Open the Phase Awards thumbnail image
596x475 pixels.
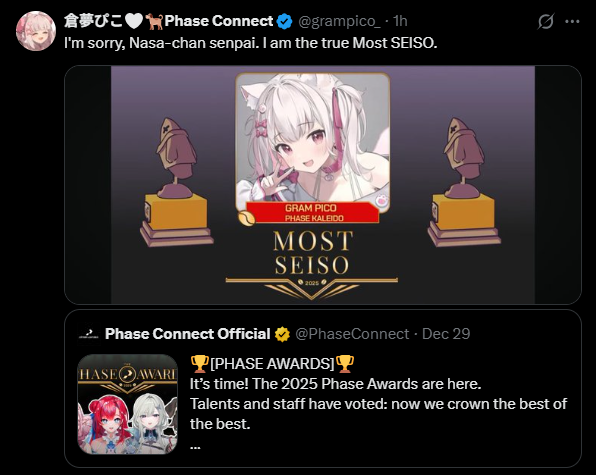click(128, 404)
